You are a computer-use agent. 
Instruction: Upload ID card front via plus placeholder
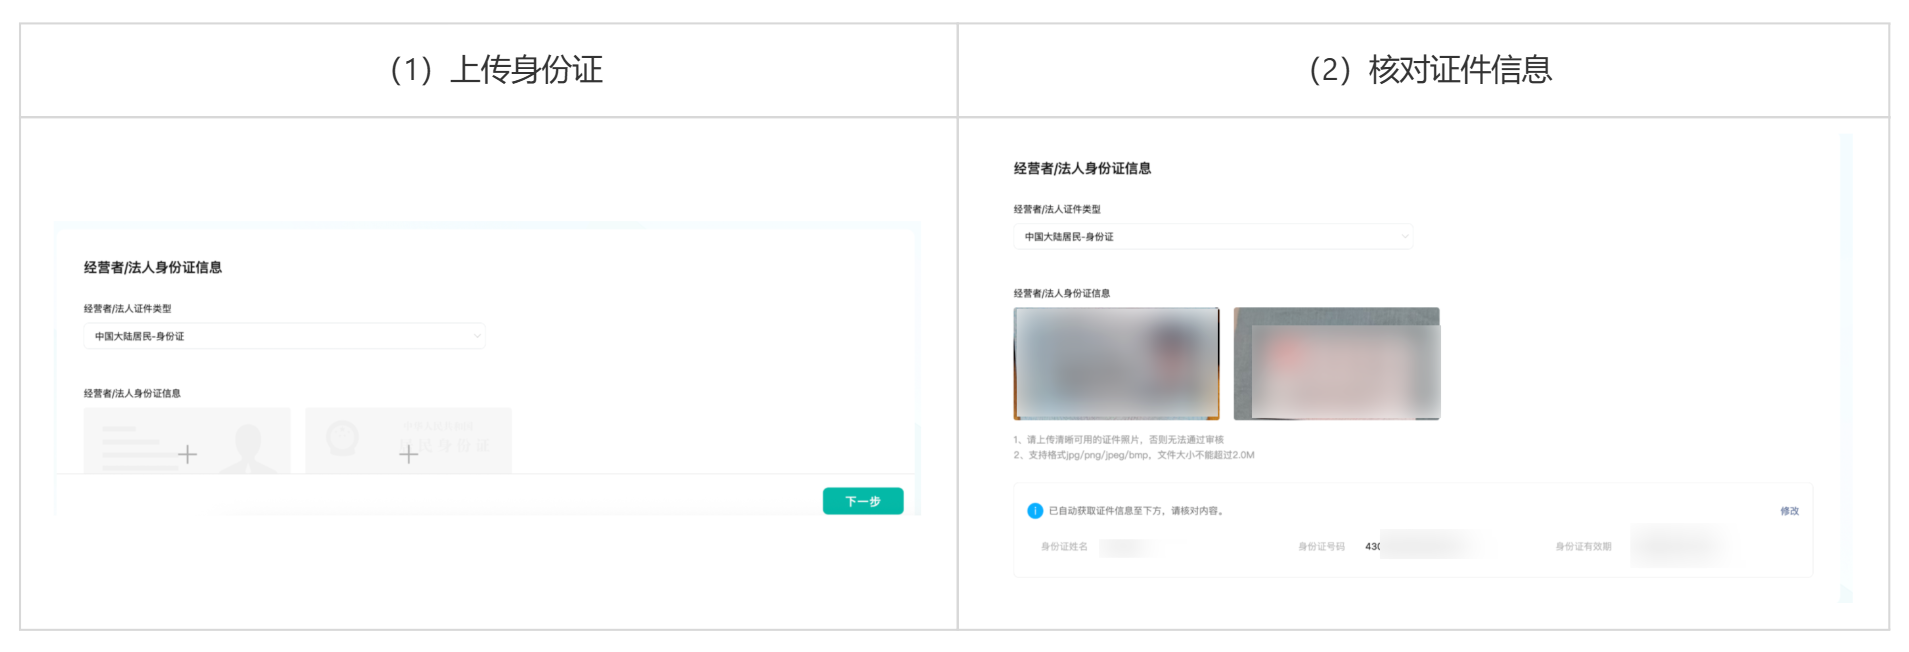click(187, 441)
